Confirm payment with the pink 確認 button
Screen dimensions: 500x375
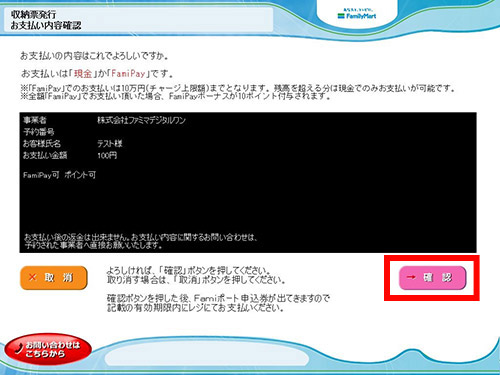pyautogui.click(x=432, y=278)
